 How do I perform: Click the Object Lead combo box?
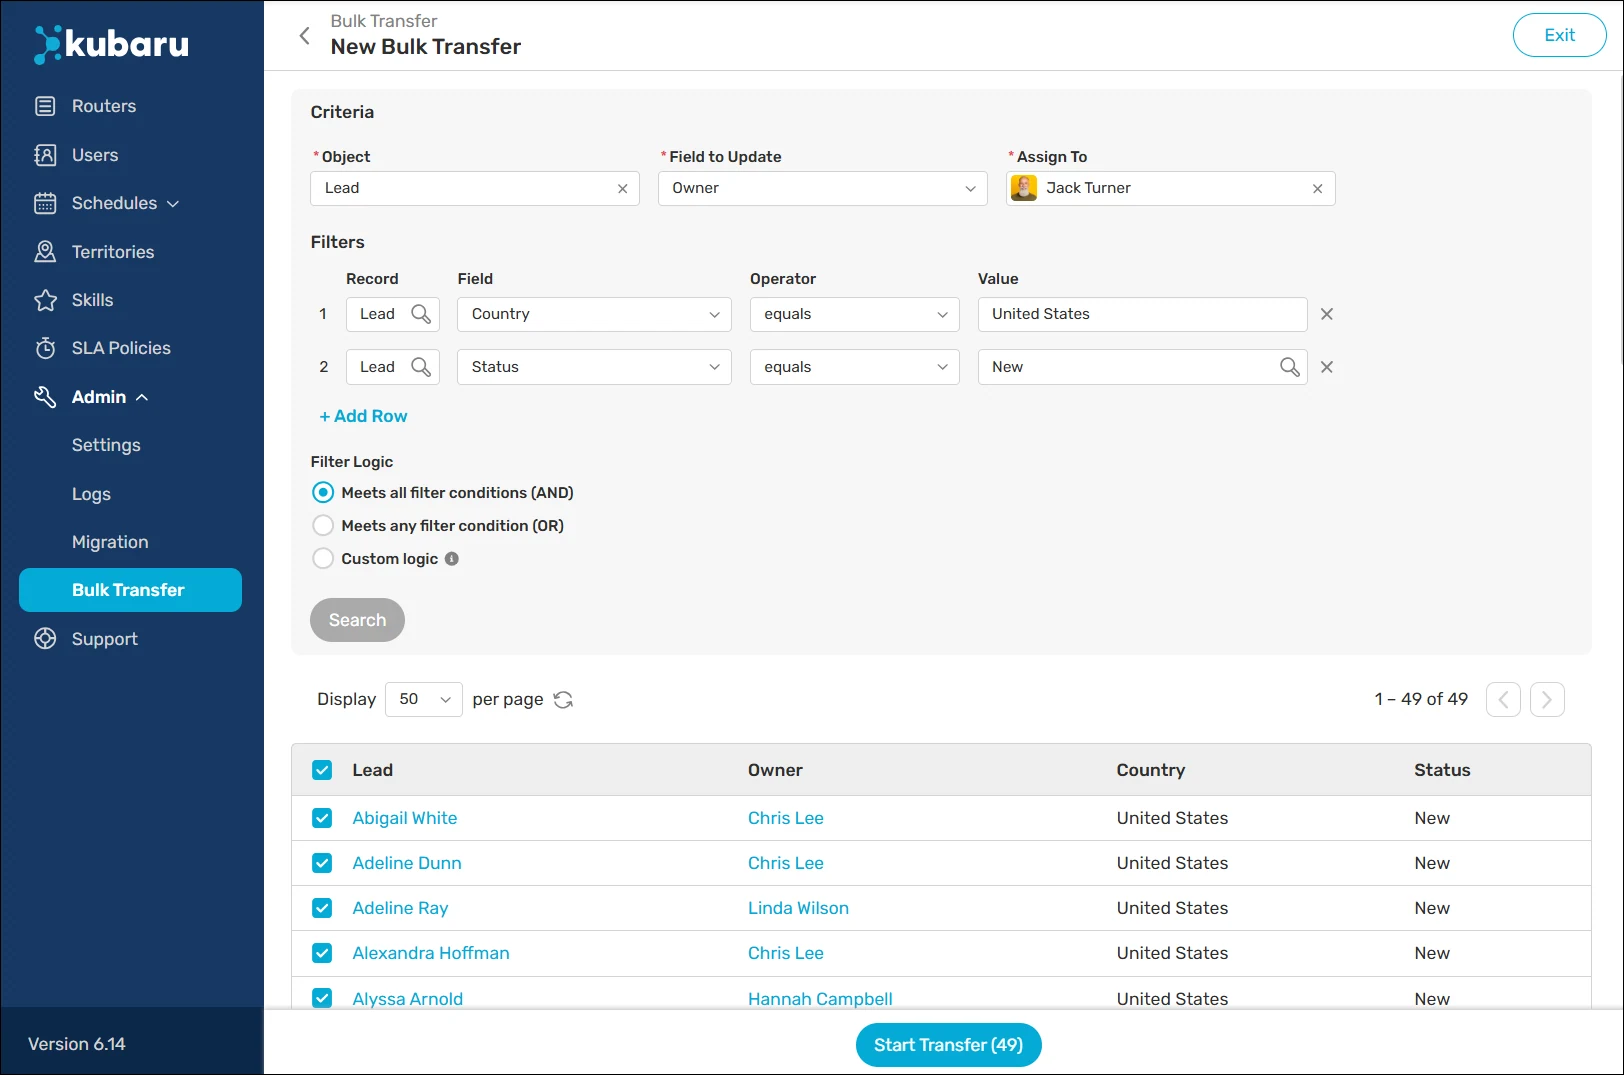(x=475, y=188)
